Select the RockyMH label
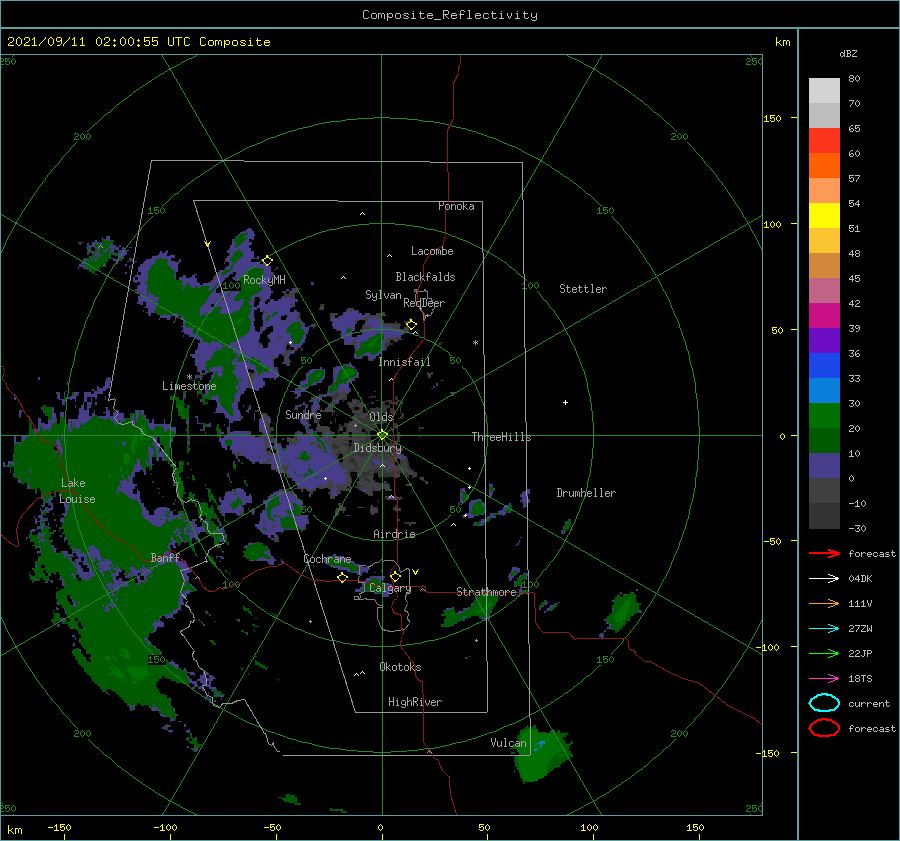 (264, 280)
